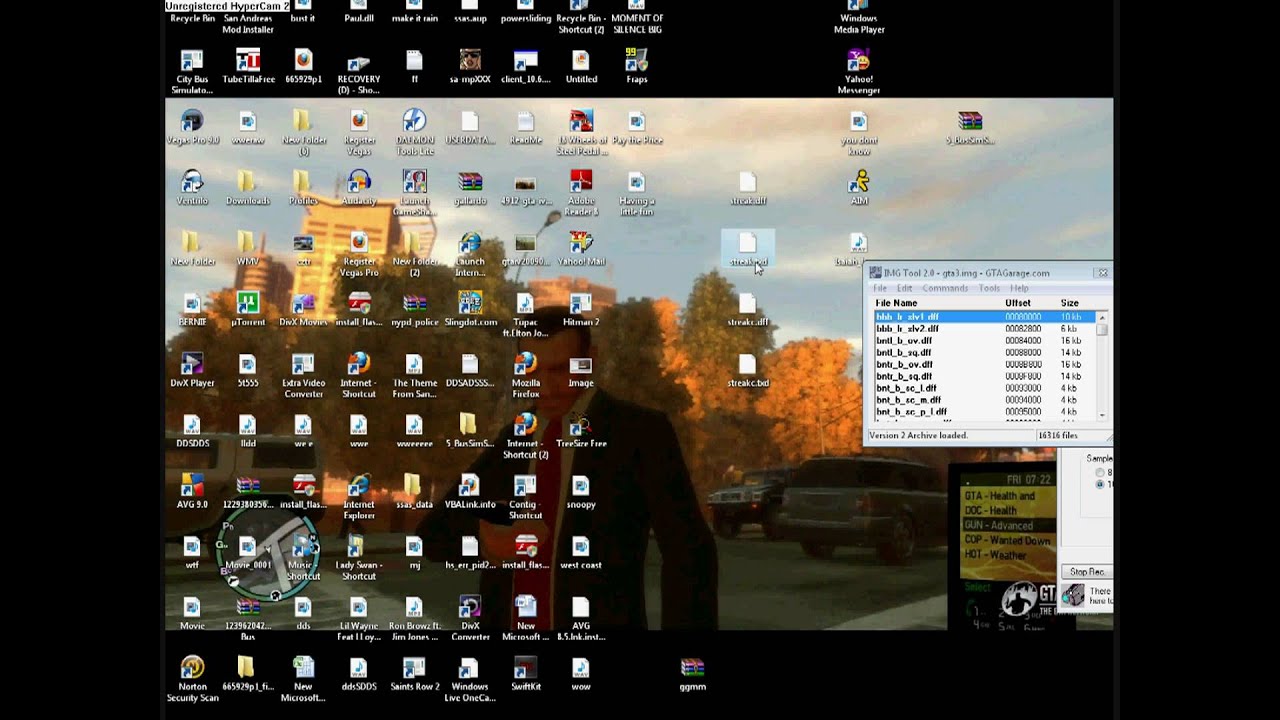Open 18 Wheels of Steel Pedal shortcut
Image resolution: width=1280 pixels, height=720 pixels.
[581, 132]
